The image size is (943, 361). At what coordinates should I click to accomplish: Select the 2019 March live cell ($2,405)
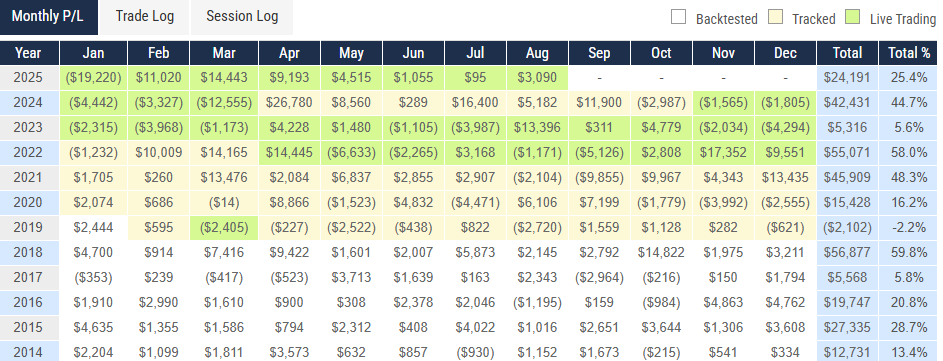224,228
